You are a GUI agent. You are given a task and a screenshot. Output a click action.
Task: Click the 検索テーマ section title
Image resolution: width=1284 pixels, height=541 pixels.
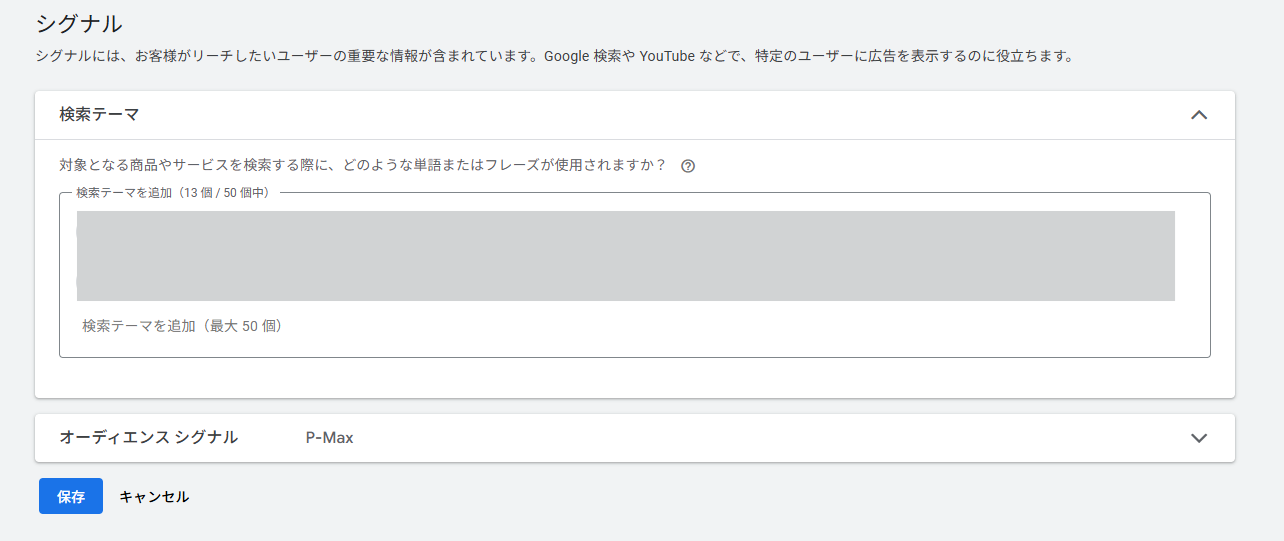[99, 115]
